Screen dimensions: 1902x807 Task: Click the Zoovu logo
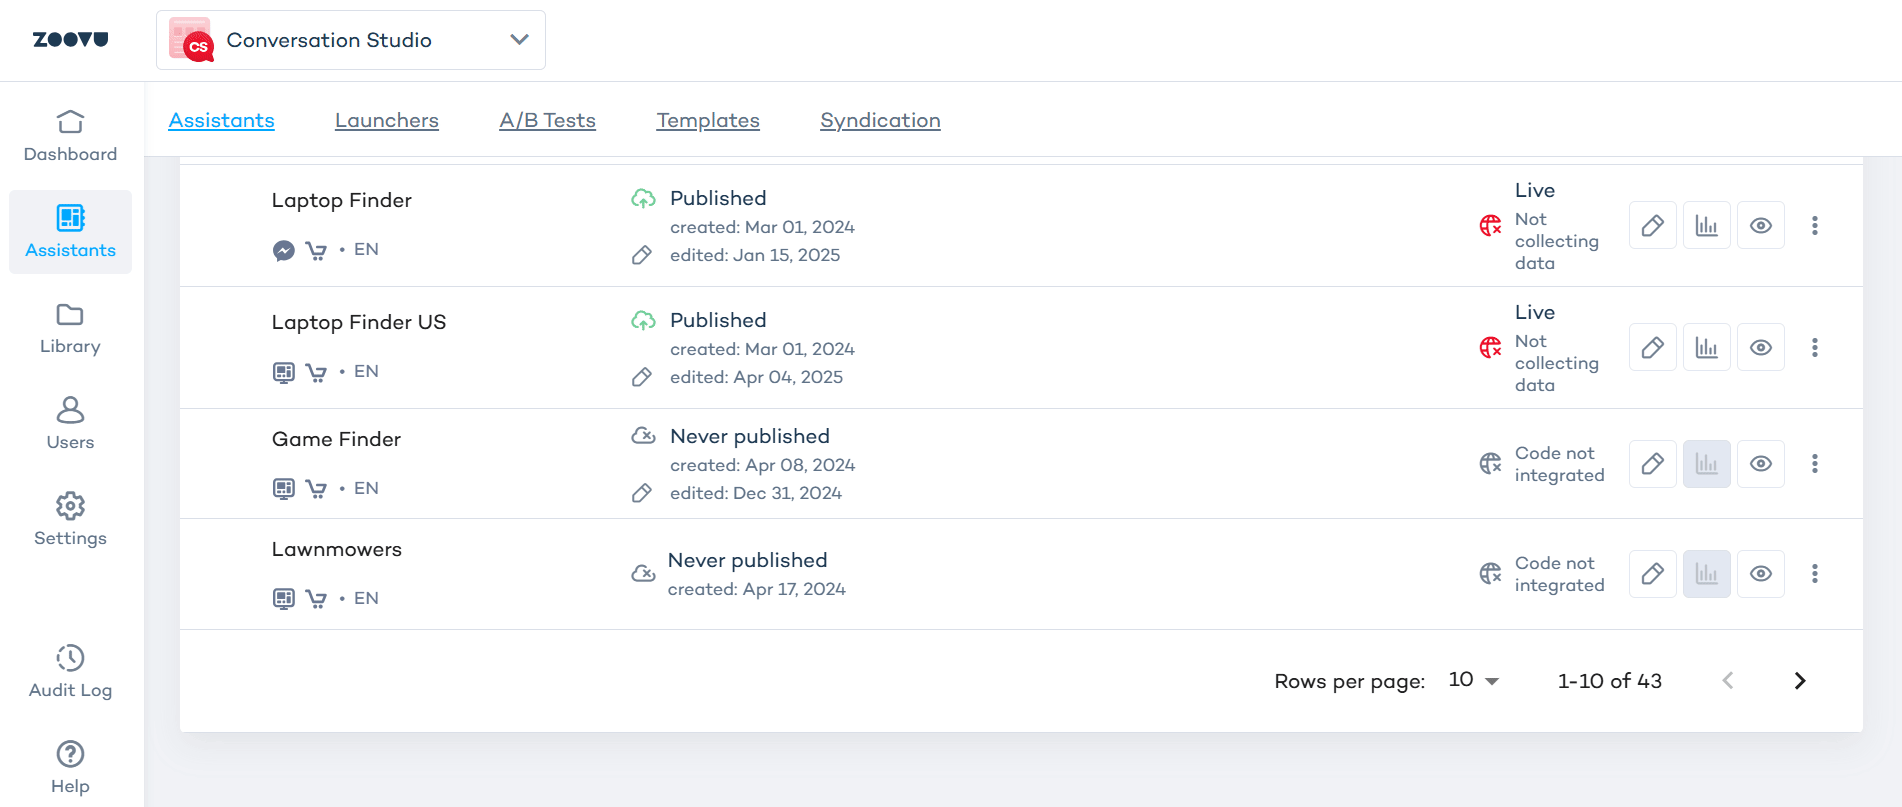coord(70,40)
